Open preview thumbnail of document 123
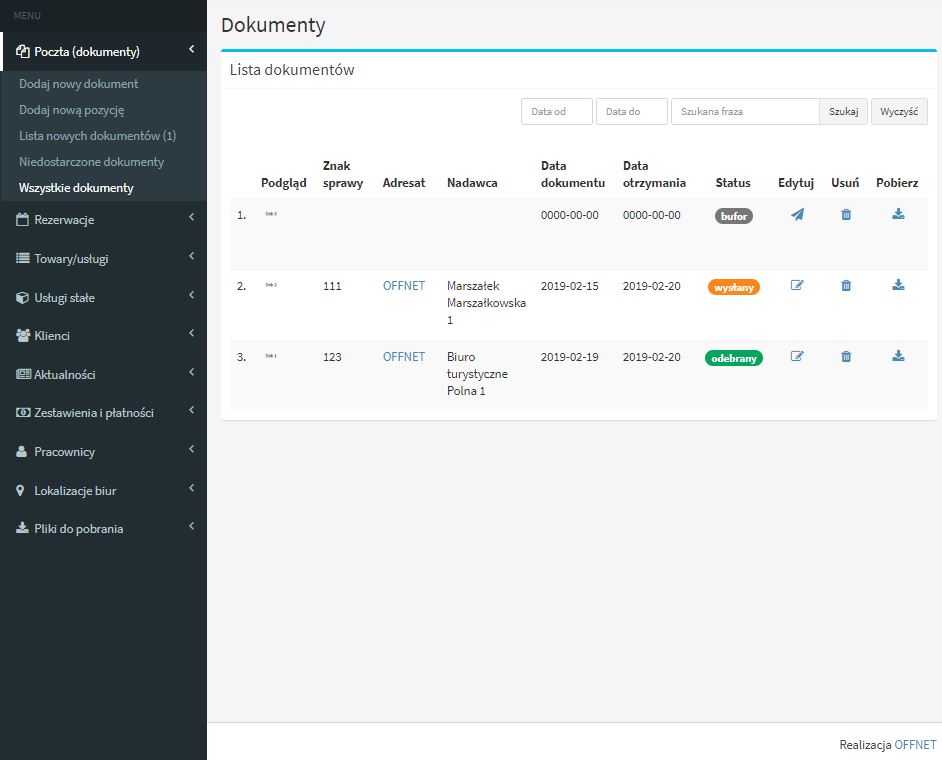Image resolution: width=942 pixels, height=760 pixels. tap(271, 356)
